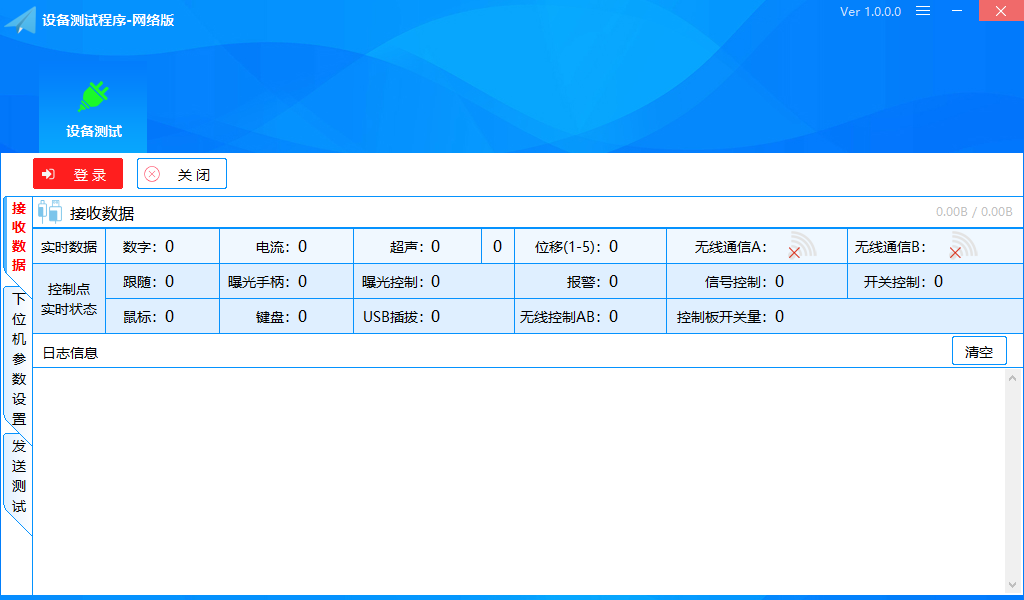Viewport: 1024px width, 600px height.
Task: Click the scroll down arrow of log area
Action: (1012, 585)
